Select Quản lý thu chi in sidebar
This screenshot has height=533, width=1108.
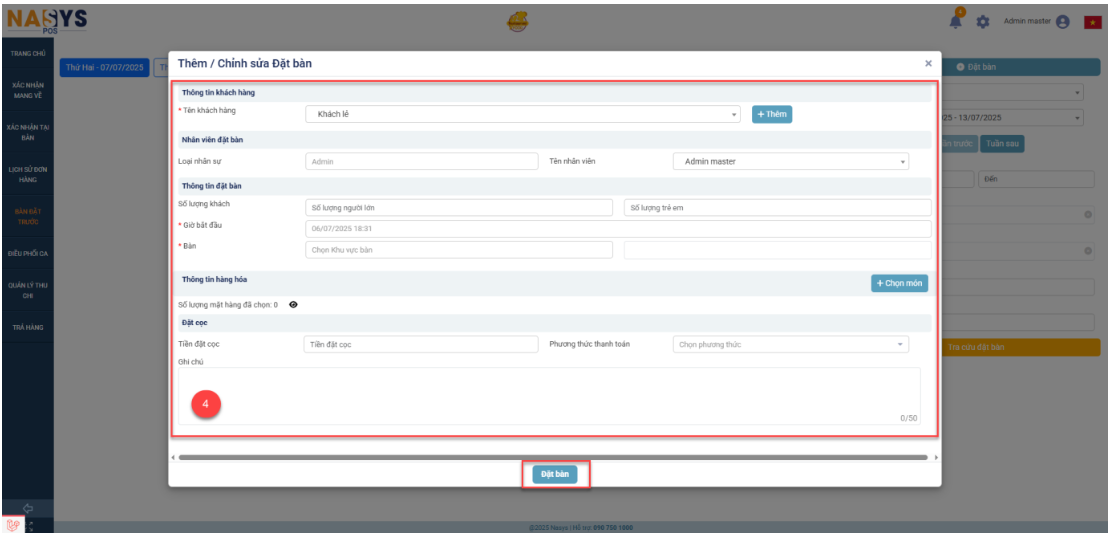point(27,290)
